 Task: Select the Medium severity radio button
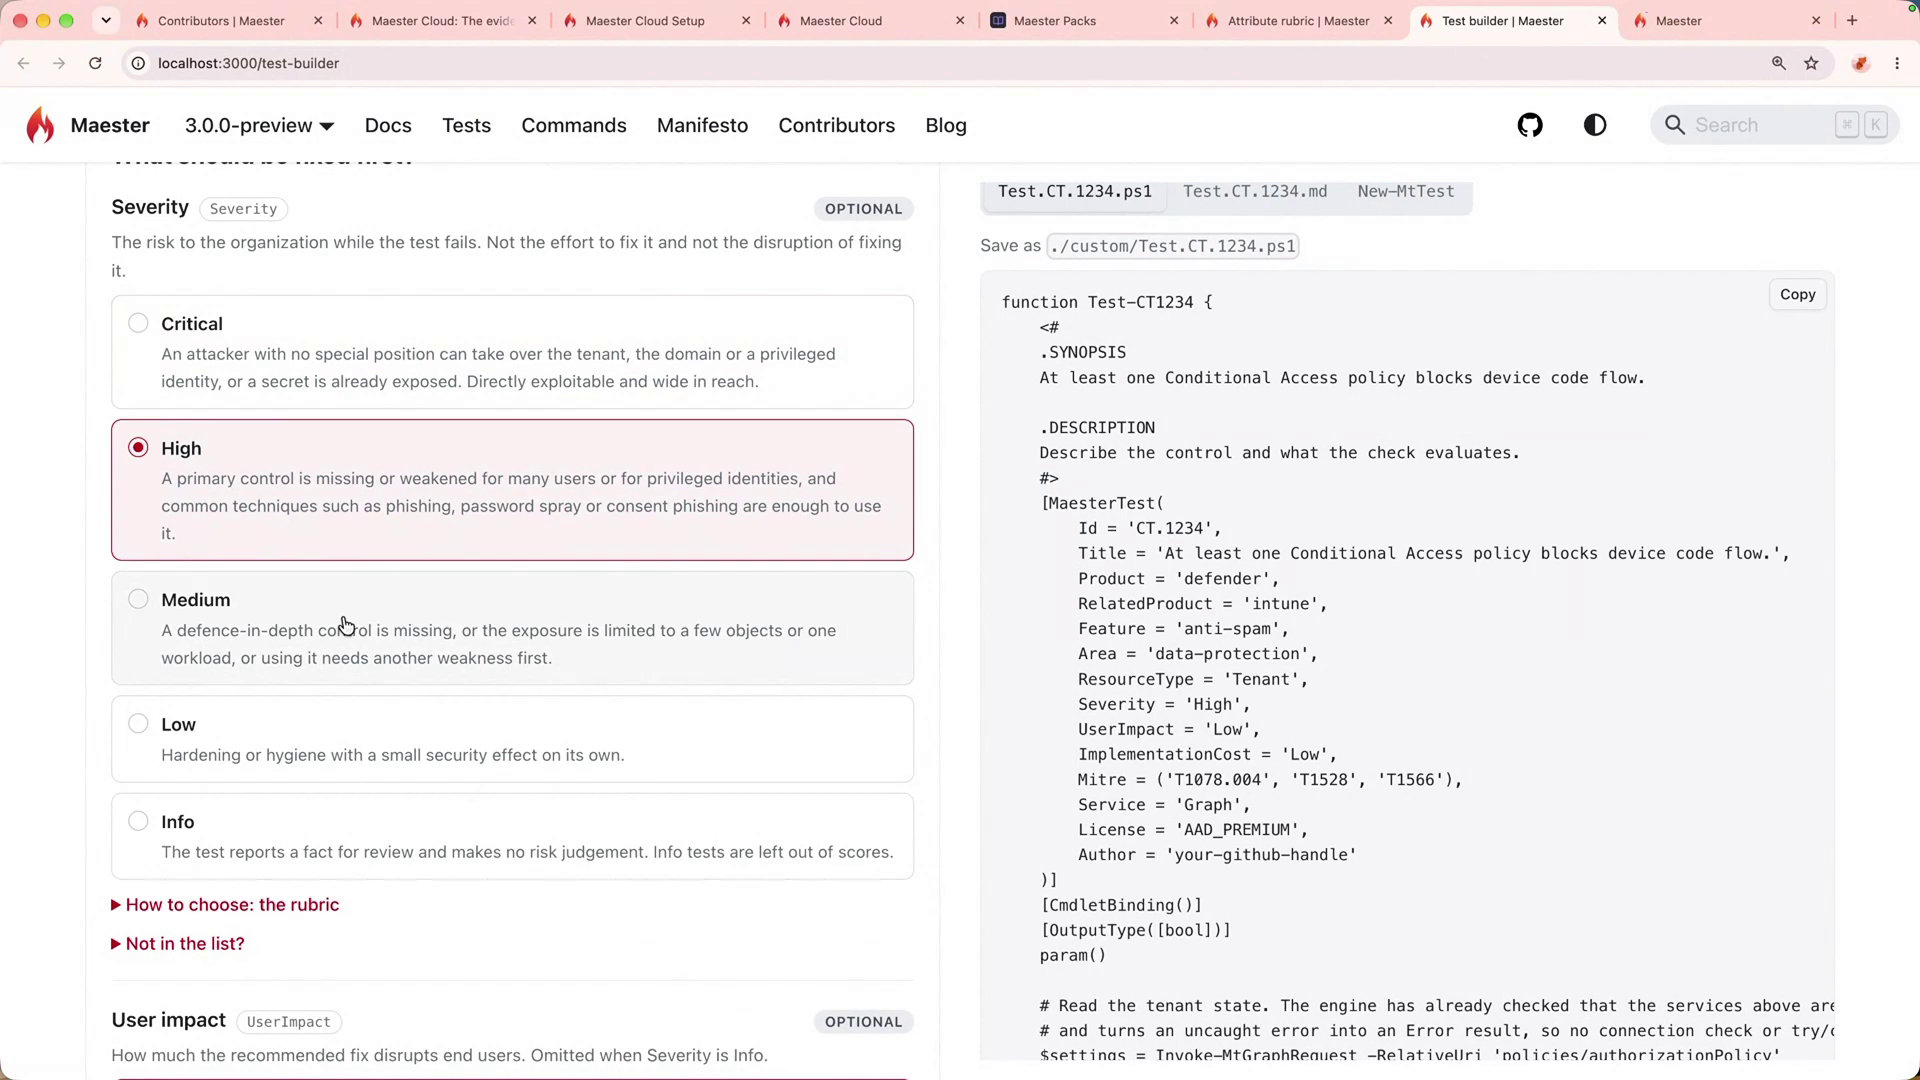click(138, 599)
